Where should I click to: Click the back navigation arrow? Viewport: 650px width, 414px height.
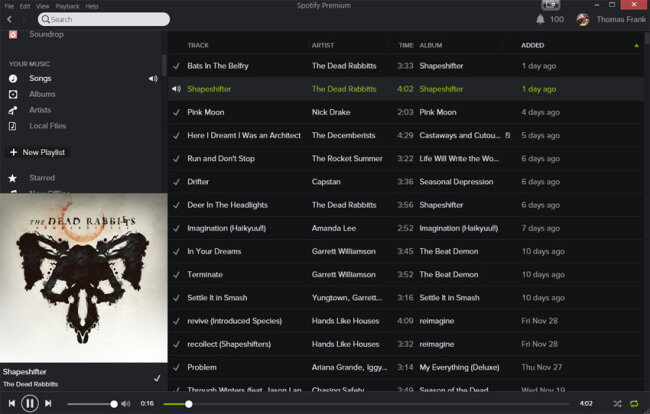coord(9,19)
